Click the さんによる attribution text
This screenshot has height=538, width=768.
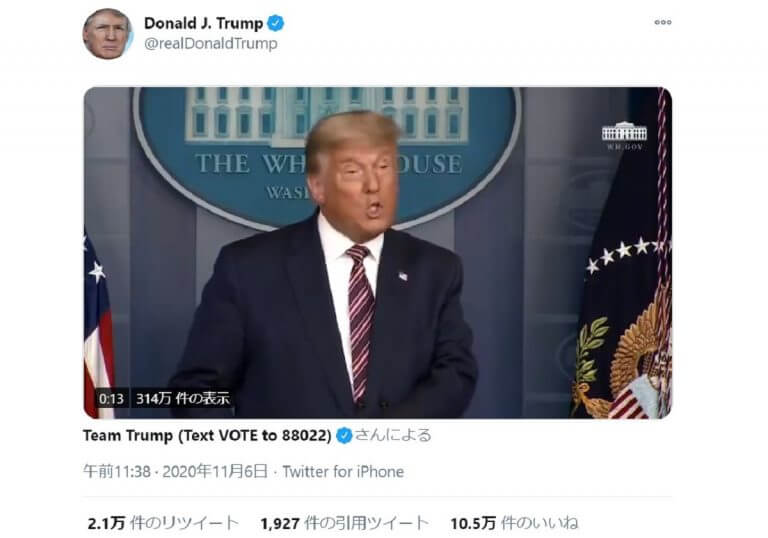[393, 435]
